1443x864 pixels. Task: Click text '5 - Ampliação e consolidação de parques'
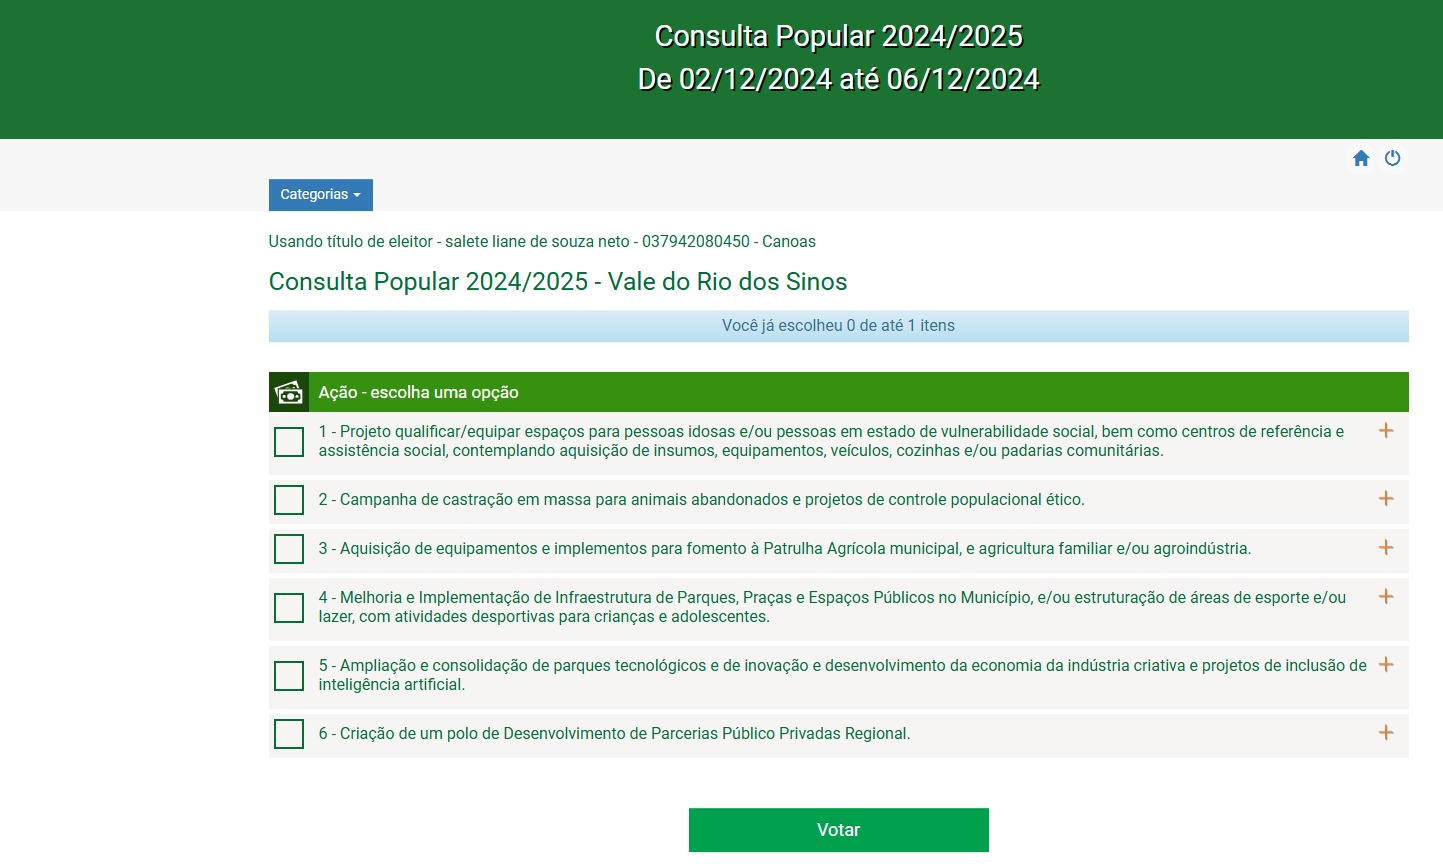pyautogui.click(x=465, y=666)
